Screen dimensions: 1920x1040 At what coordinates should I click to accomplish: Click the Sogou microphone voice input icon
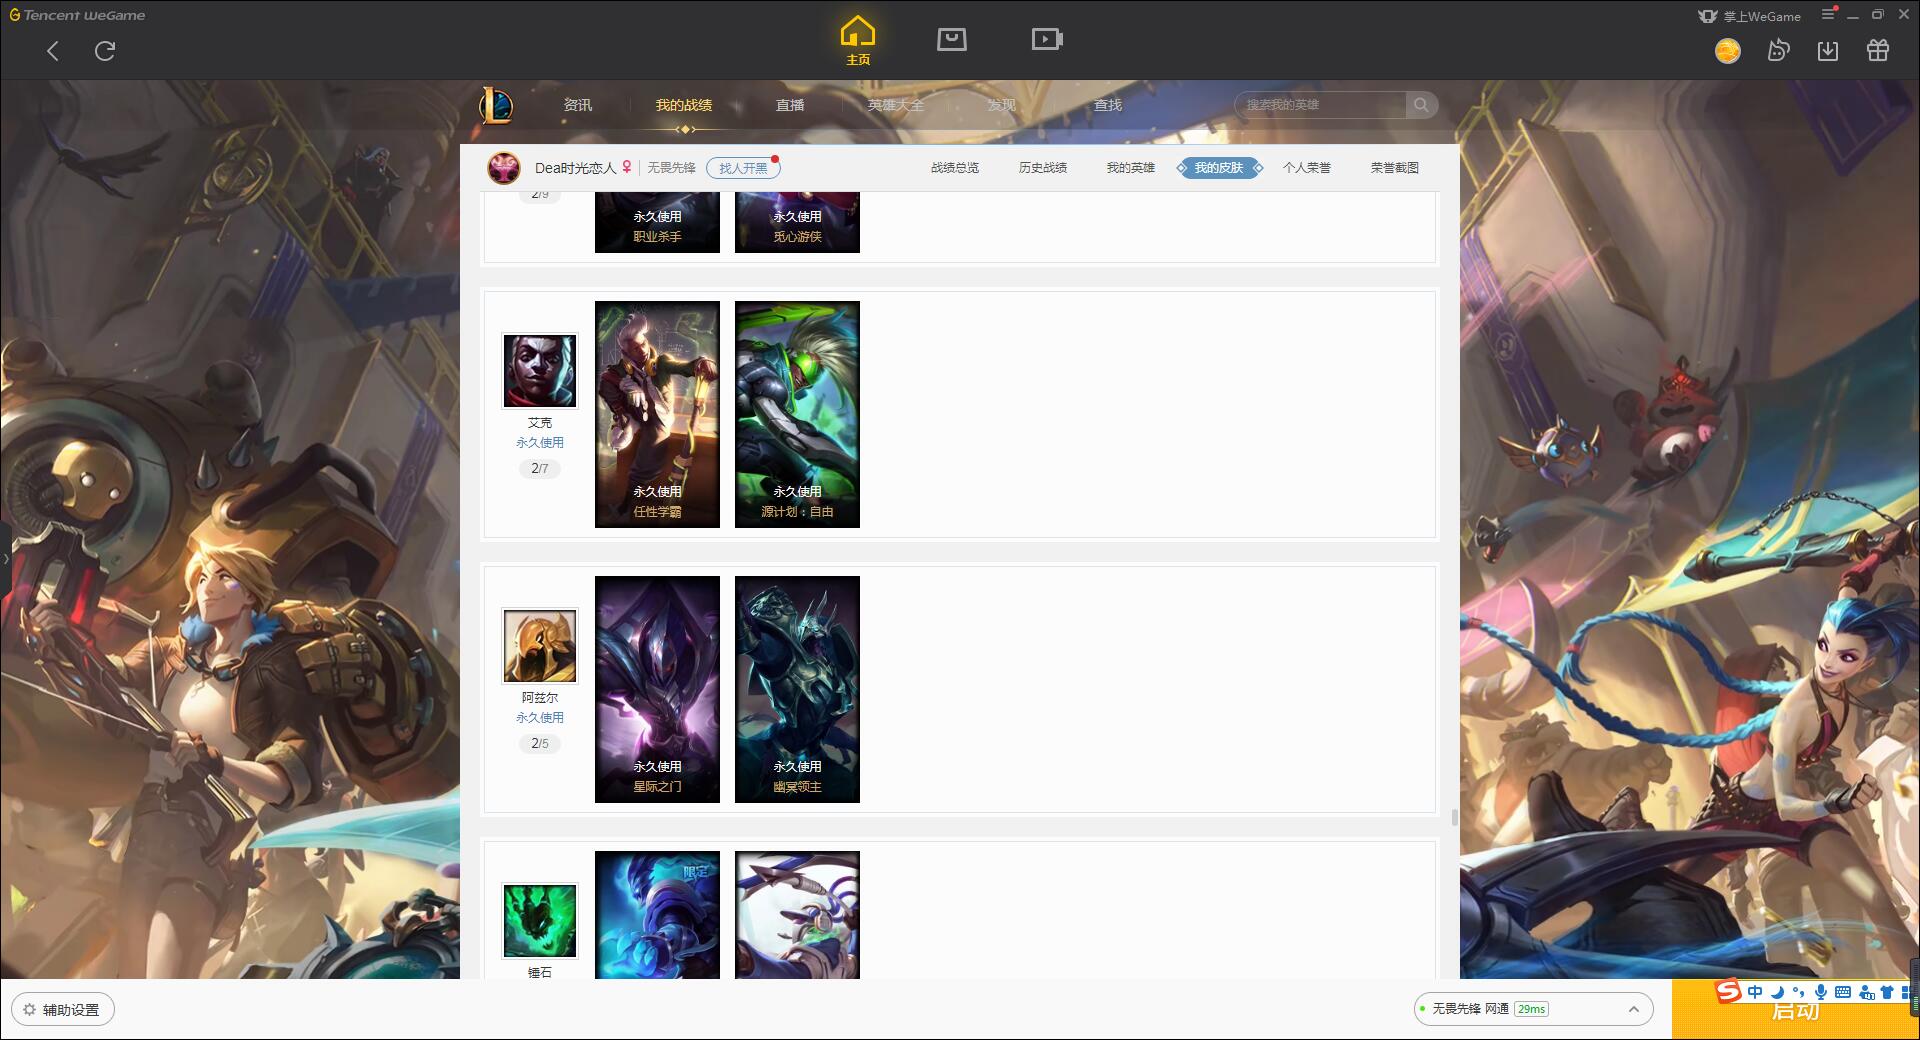click(x=1821, y=992)
